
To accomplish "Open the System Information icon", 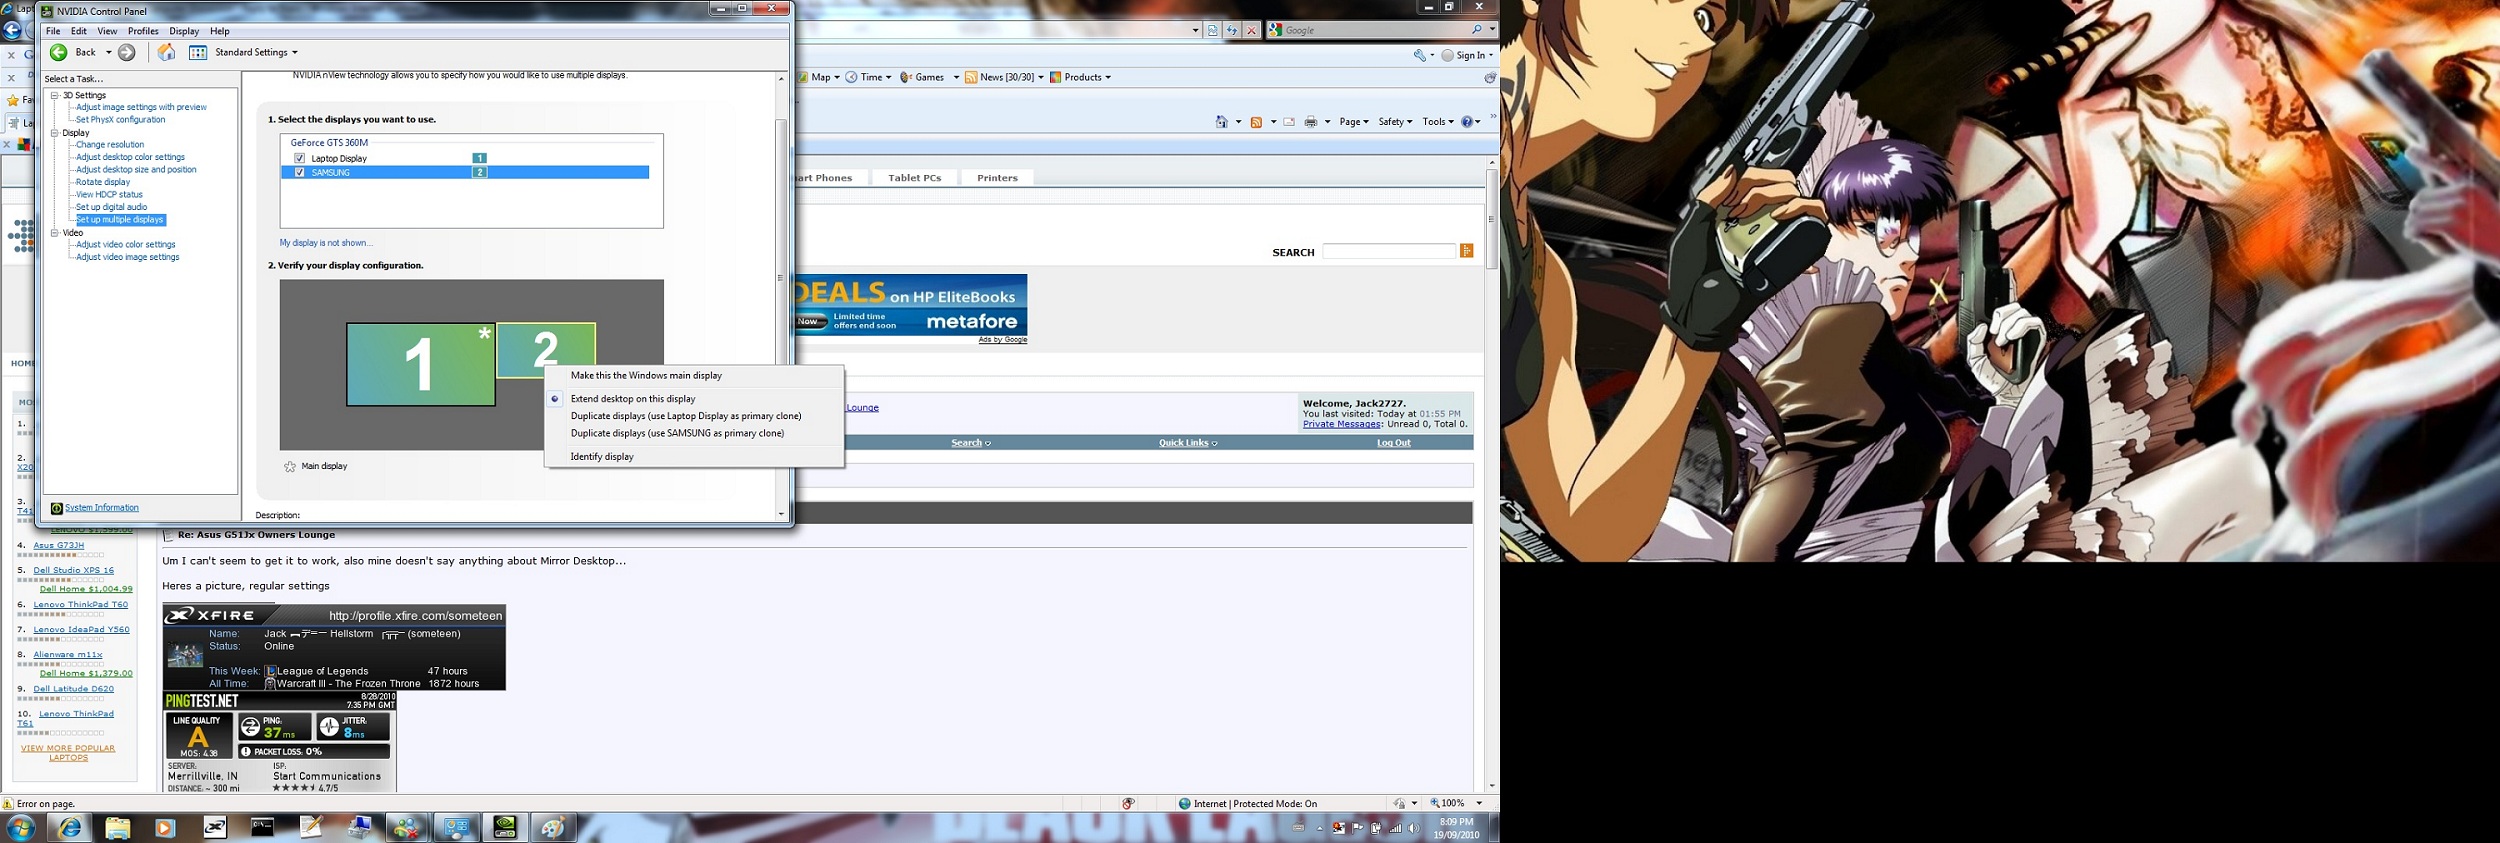I will coord(57,508).
